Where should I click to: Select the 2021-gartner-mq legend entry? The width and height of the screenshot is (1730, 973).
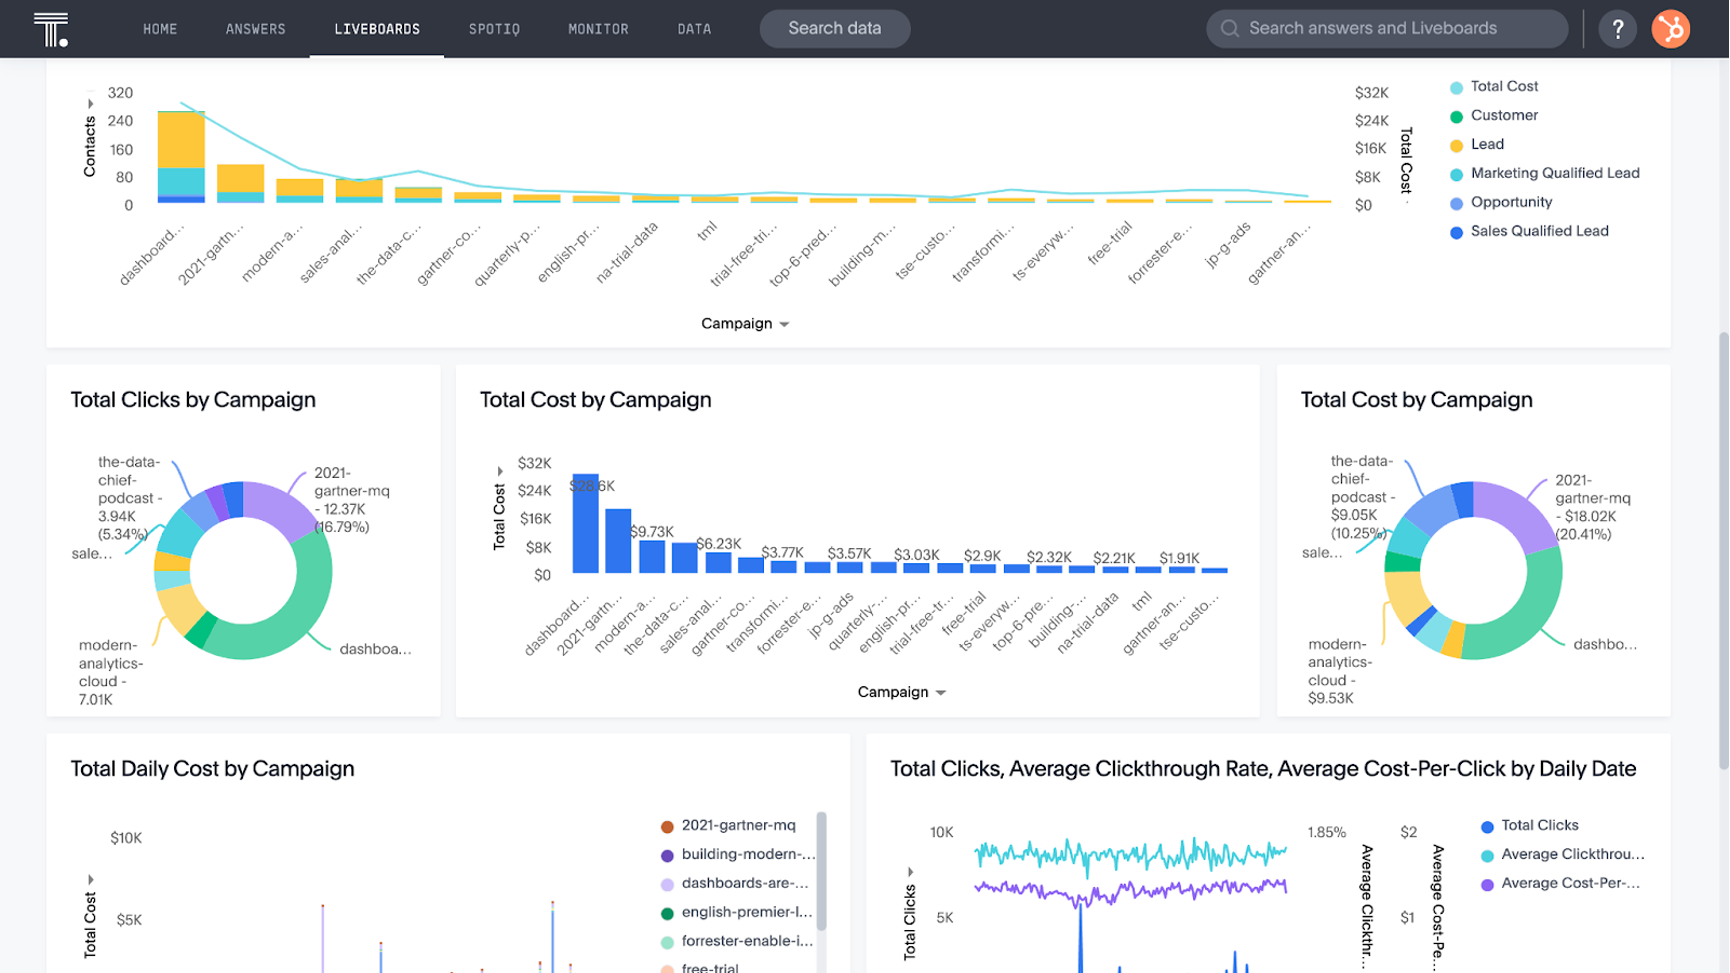click(737, 825)
